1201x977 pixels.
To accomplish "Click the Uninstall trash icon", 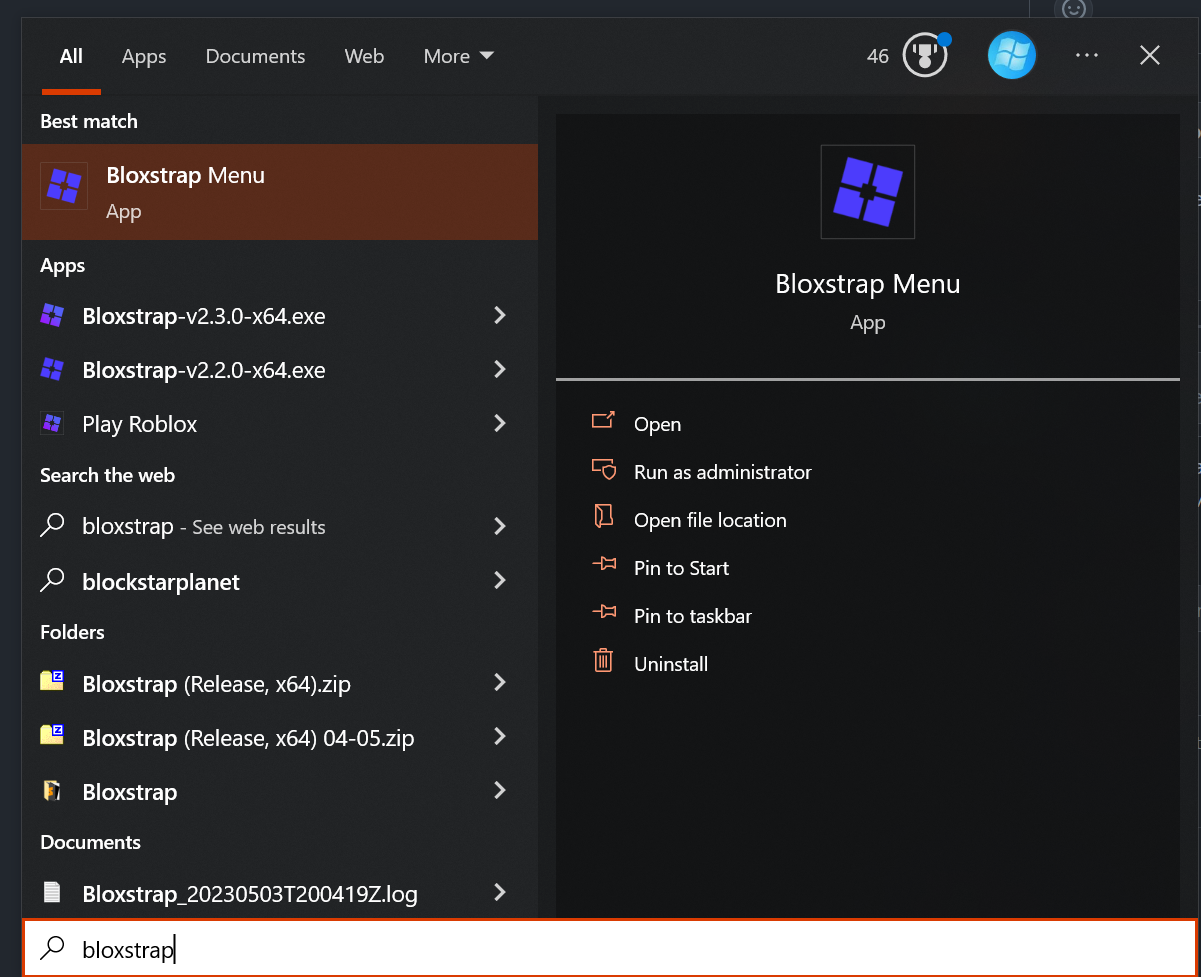I will tap(603, 661).
